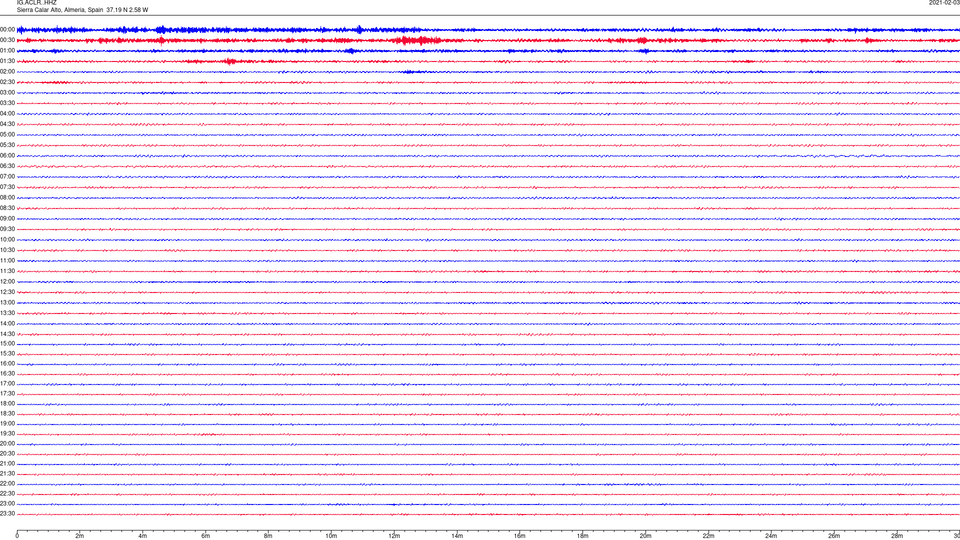Click the 16:00 row time label
Screen dimensions: 960x540
pos(7,364)
